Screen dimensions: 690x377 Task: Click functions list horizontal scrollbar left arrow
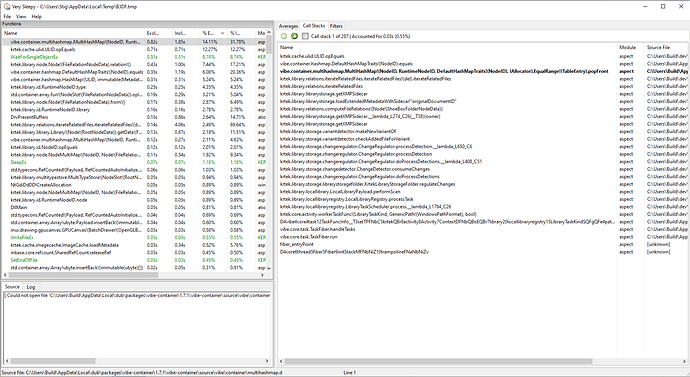point(5,275)
